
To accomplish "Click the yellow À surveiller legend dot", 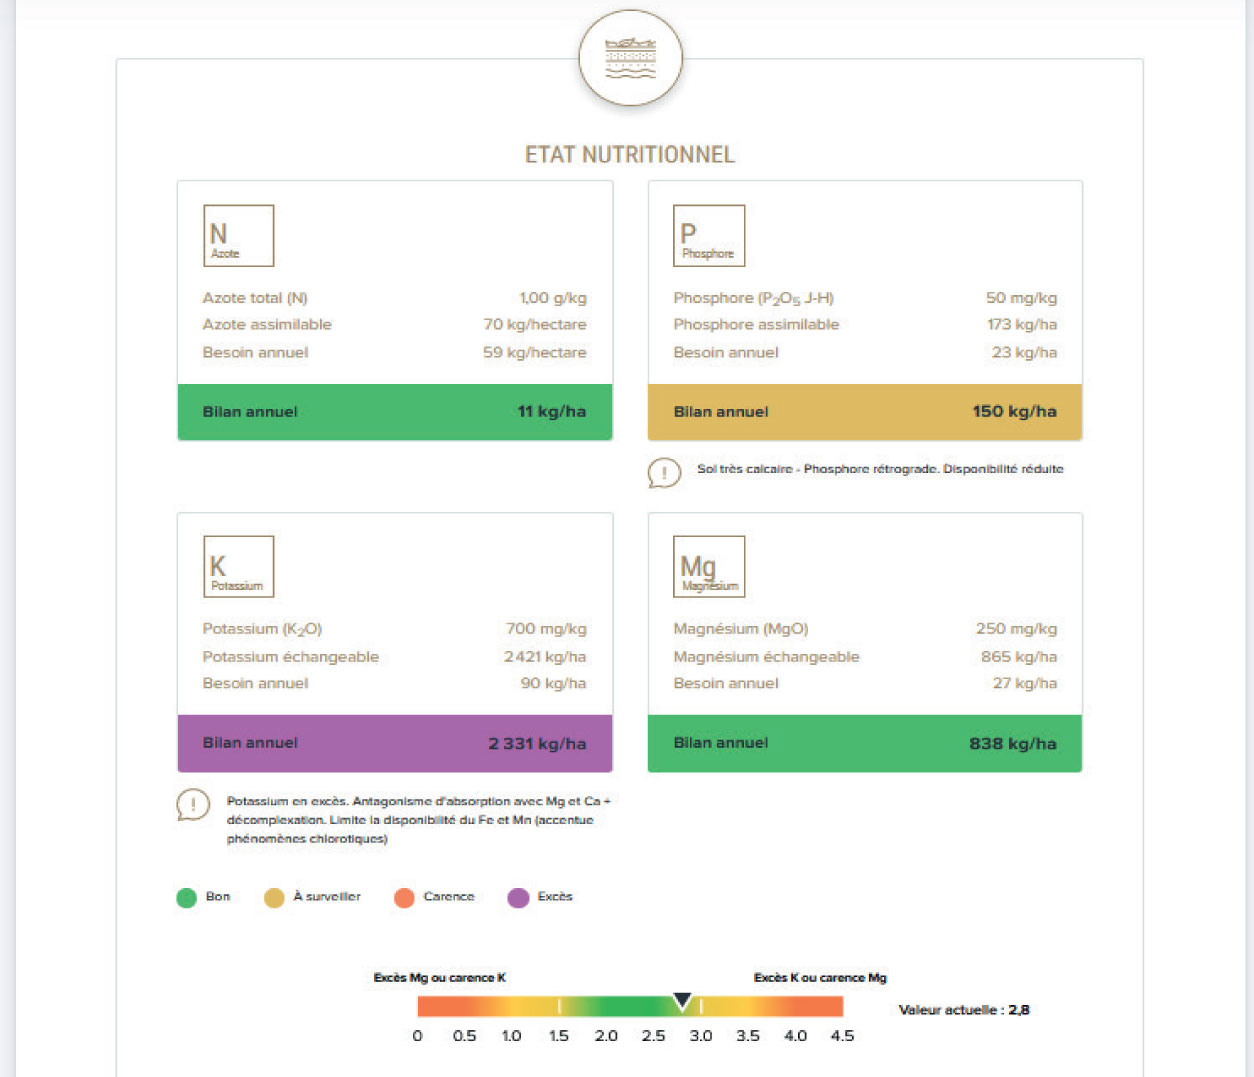I will pyautogui.click(x=274, y=898).
